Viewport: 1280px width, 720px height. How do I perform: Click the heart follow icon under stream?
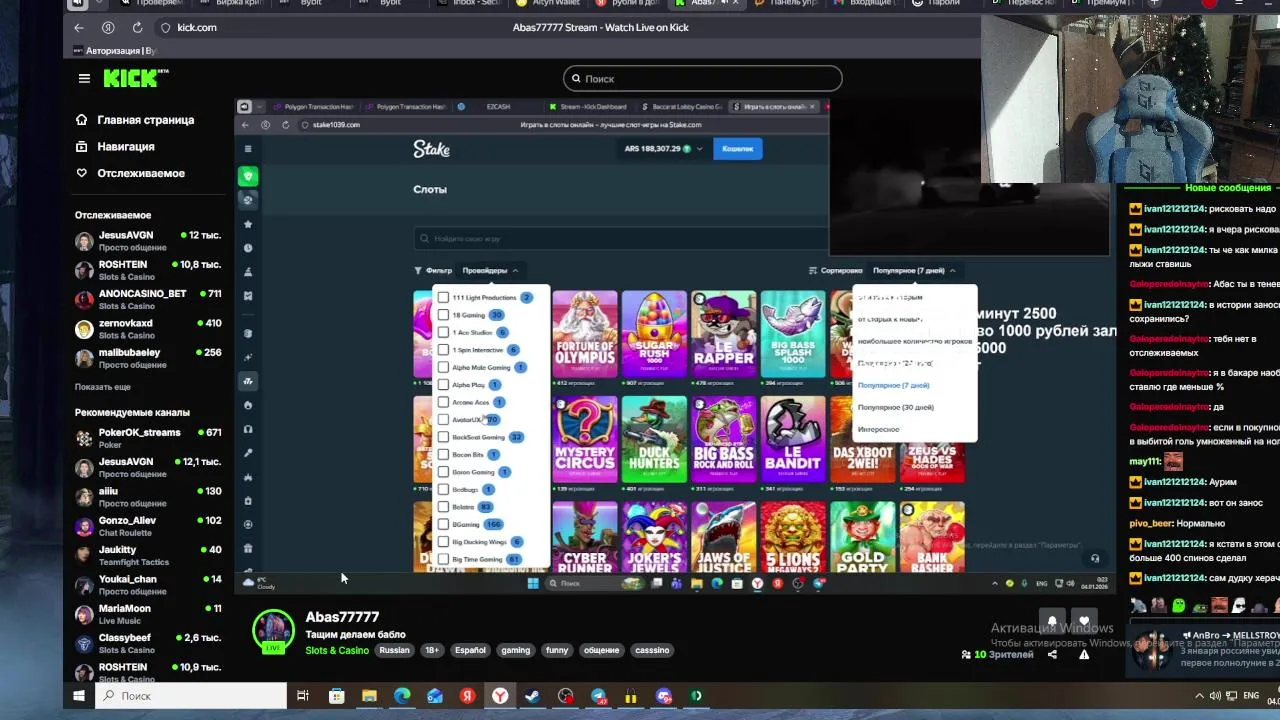click(x=1084, y=621)
